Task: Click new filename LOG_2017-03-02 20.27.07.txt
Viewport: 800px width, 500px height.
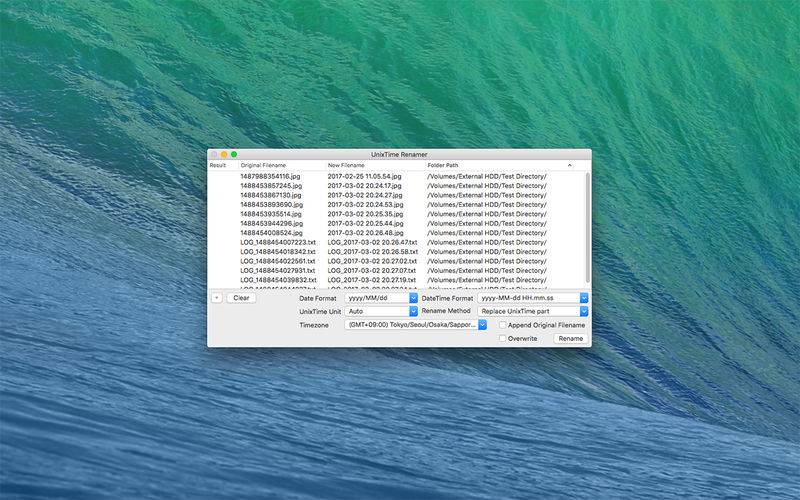Action: click(371, 270)
